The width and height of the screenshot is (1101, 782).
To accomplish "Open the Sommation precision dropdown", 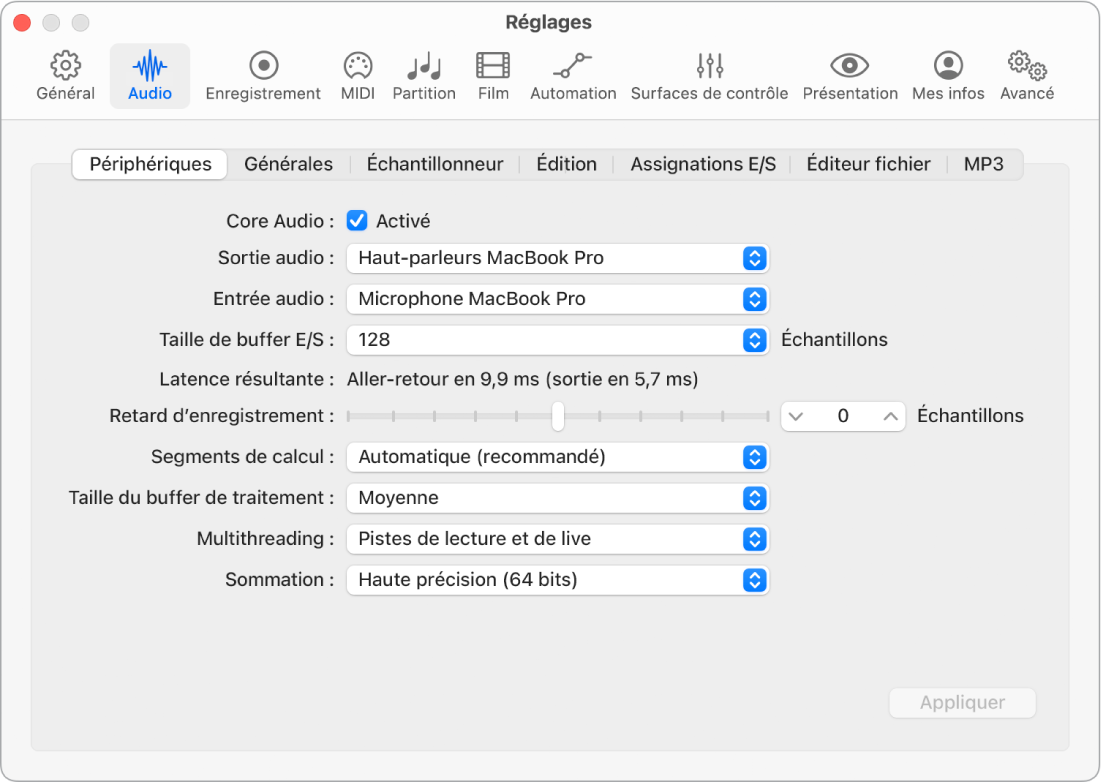I will [557, 580].
